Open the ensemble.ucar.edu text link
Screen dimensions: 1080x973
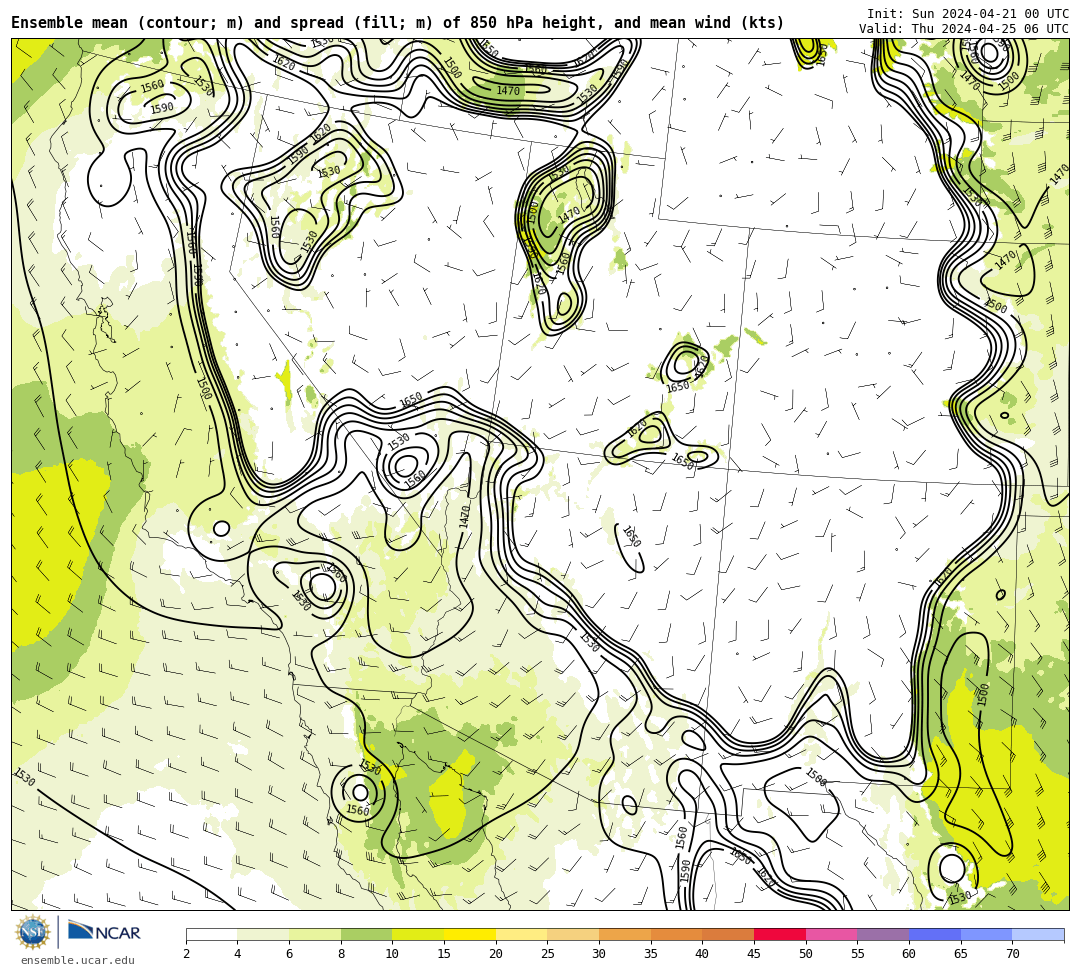[78, 960]
